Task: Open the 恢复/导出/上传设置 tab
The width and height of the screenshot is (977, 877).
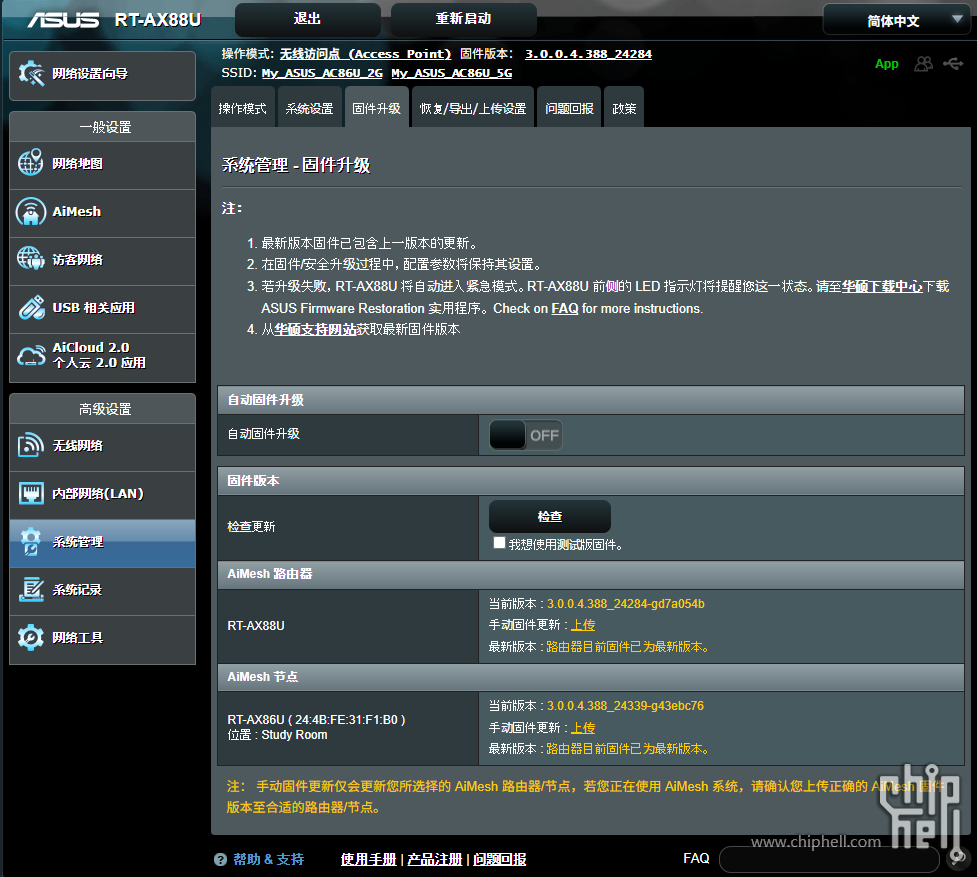Action: pos(473,108)
